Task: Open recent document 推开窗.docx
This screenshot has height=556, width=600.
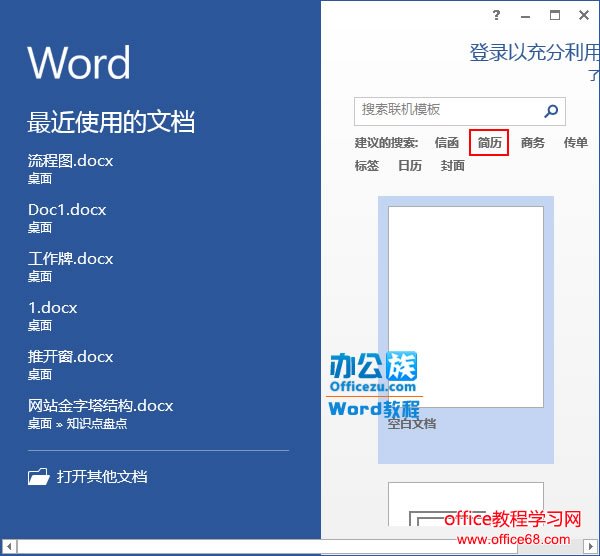Action: tap(70, 356)
